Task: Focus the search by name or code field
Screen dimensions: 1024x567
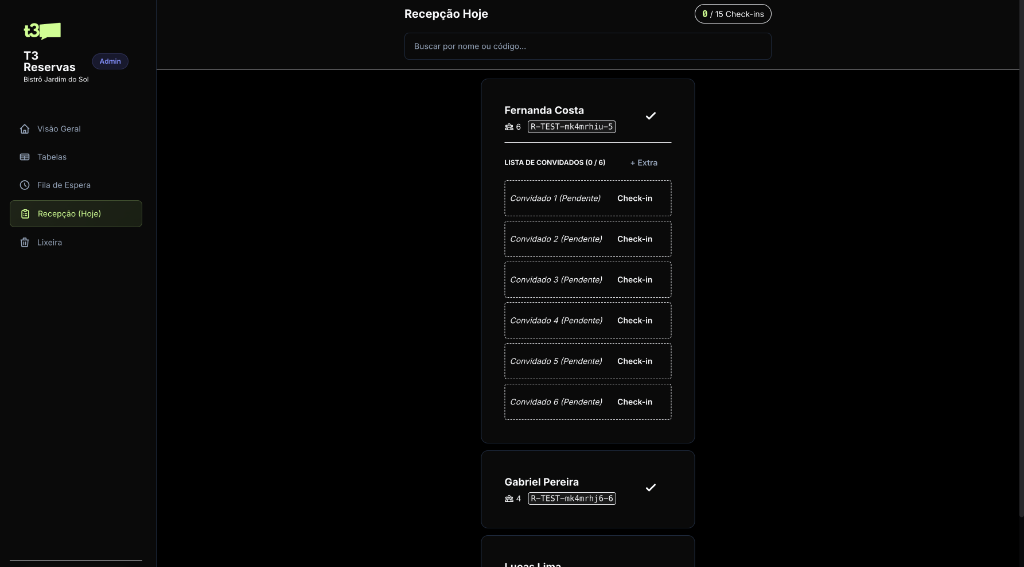Action: click(587, 46)
